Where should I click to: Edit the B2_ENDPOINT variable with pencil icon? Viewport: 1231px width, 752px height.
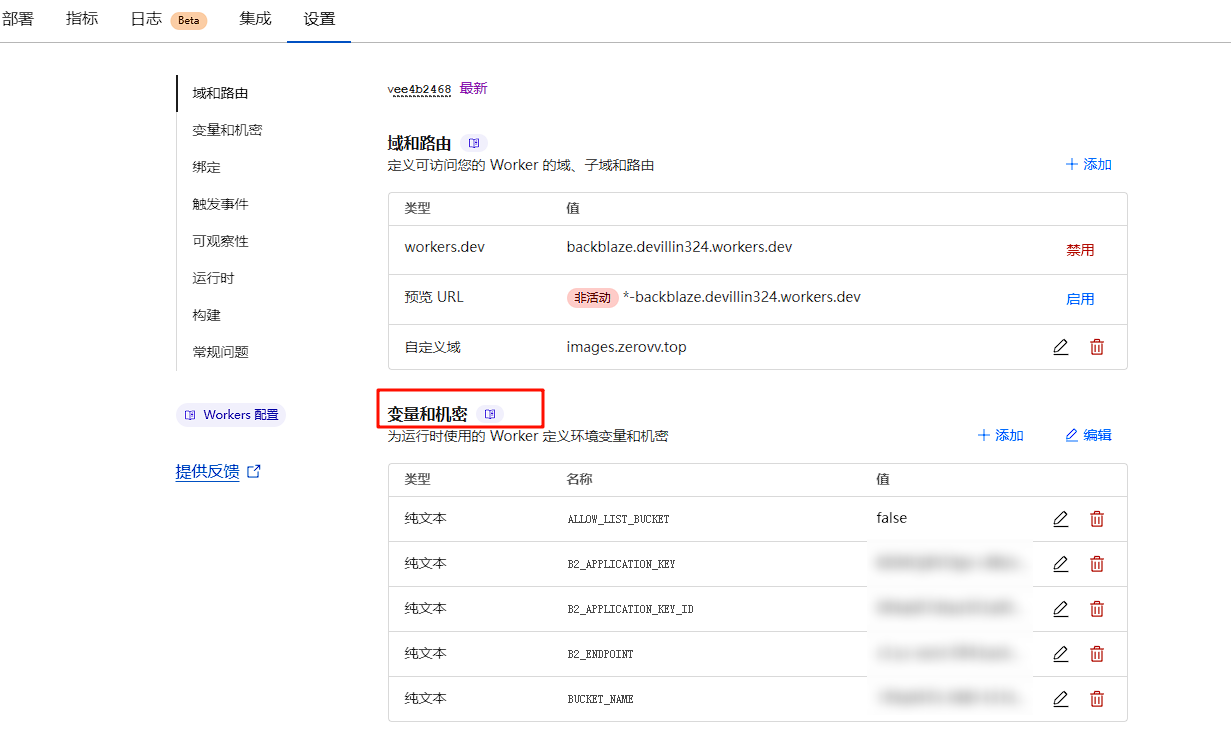pyautogui.click(x=1060, y=654)
